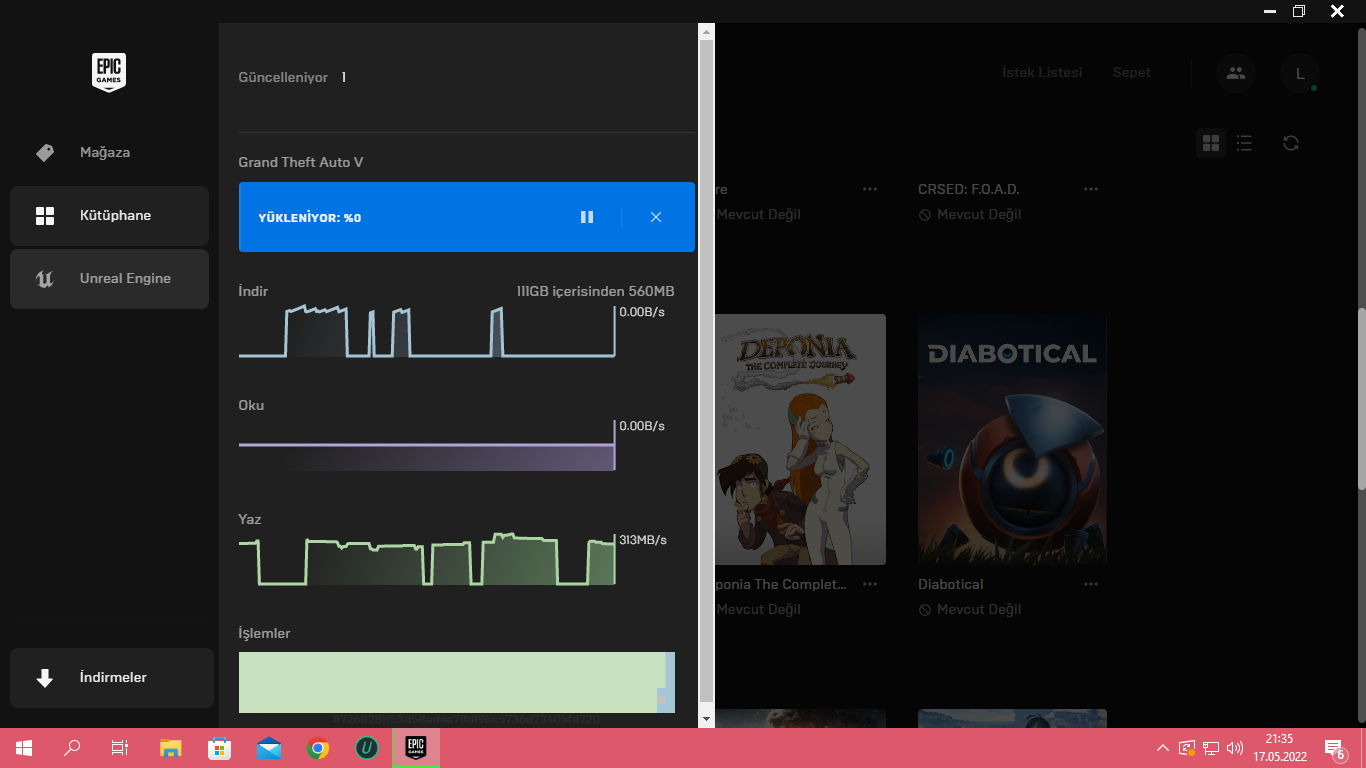This screenshot has height=768, width=1366.
Task: Open Windows taskbar search
Action: (x=72, y=748)
